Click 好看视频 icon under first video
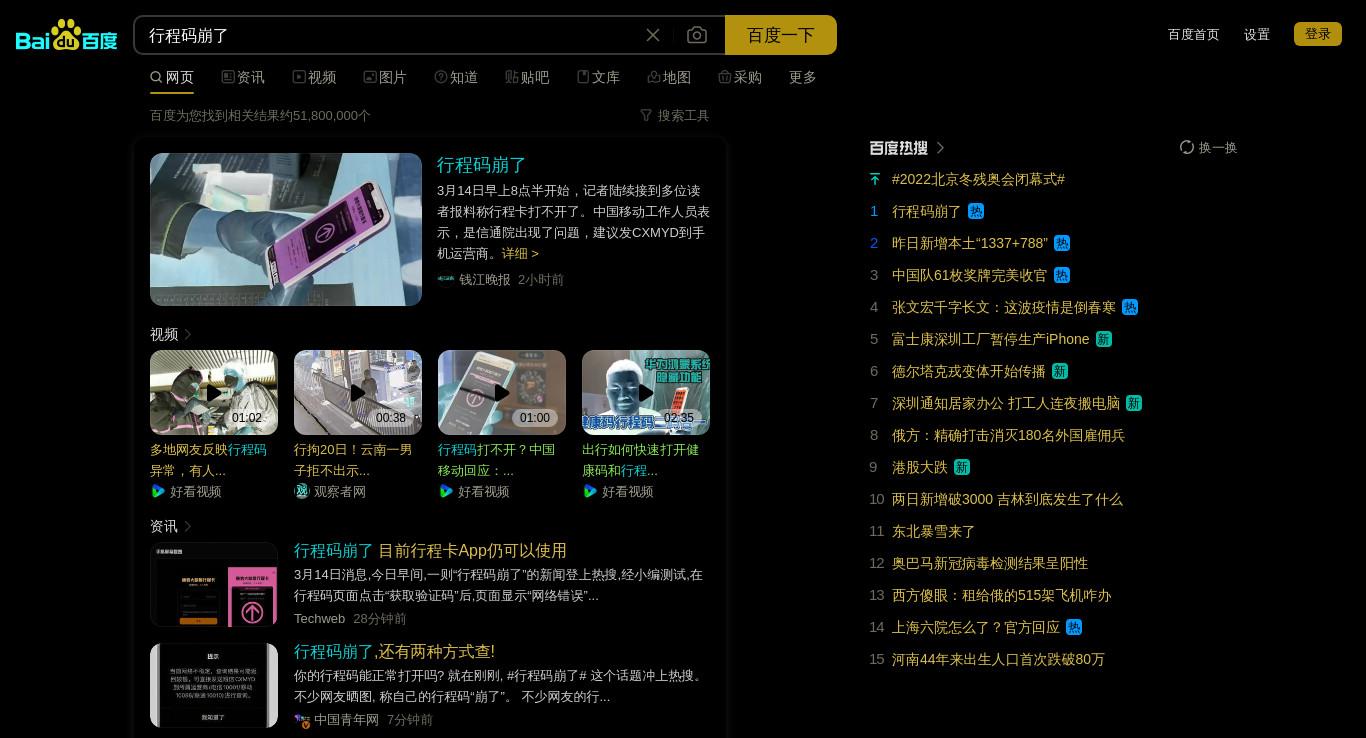 tap(158, 491)
